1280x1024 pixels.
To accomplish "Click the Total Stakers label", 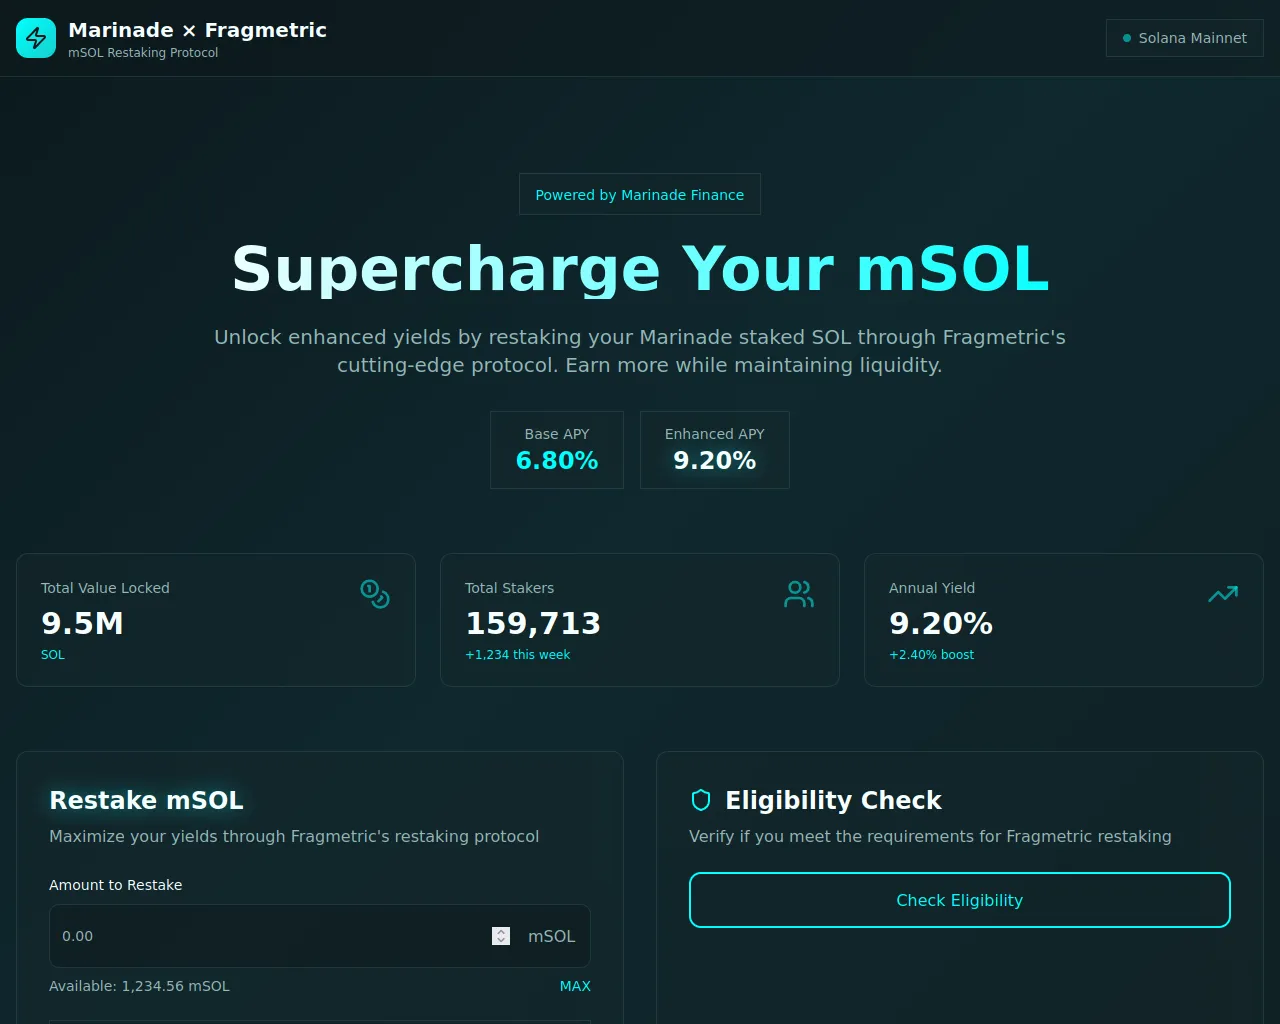I will [x=509, y=588].
